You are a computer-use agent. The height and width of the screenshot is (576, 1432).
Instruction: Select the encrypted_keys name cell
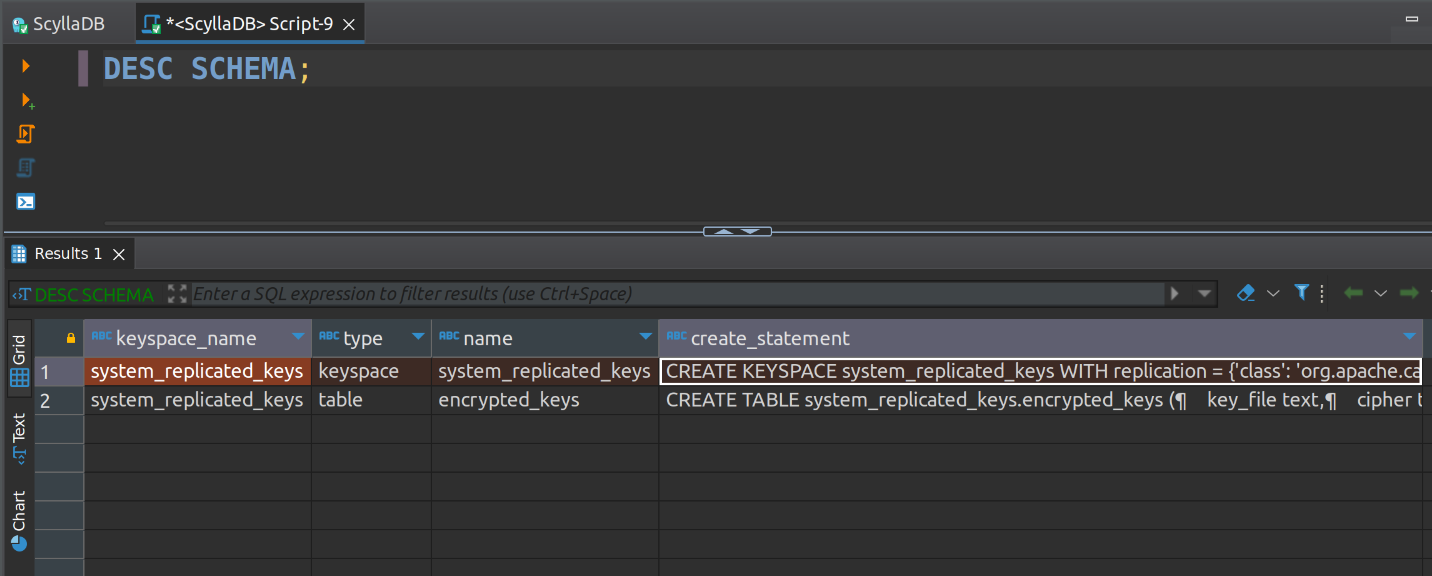pos(545,400)
